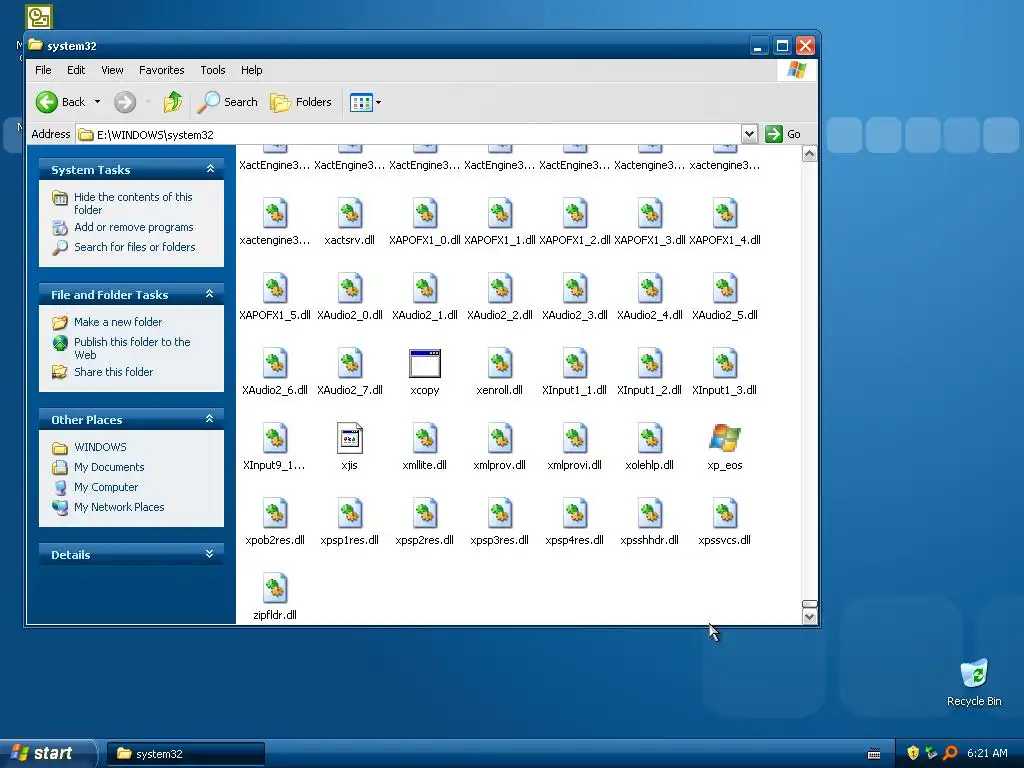Collapse the Other Places panel

[x=210, y=419]
